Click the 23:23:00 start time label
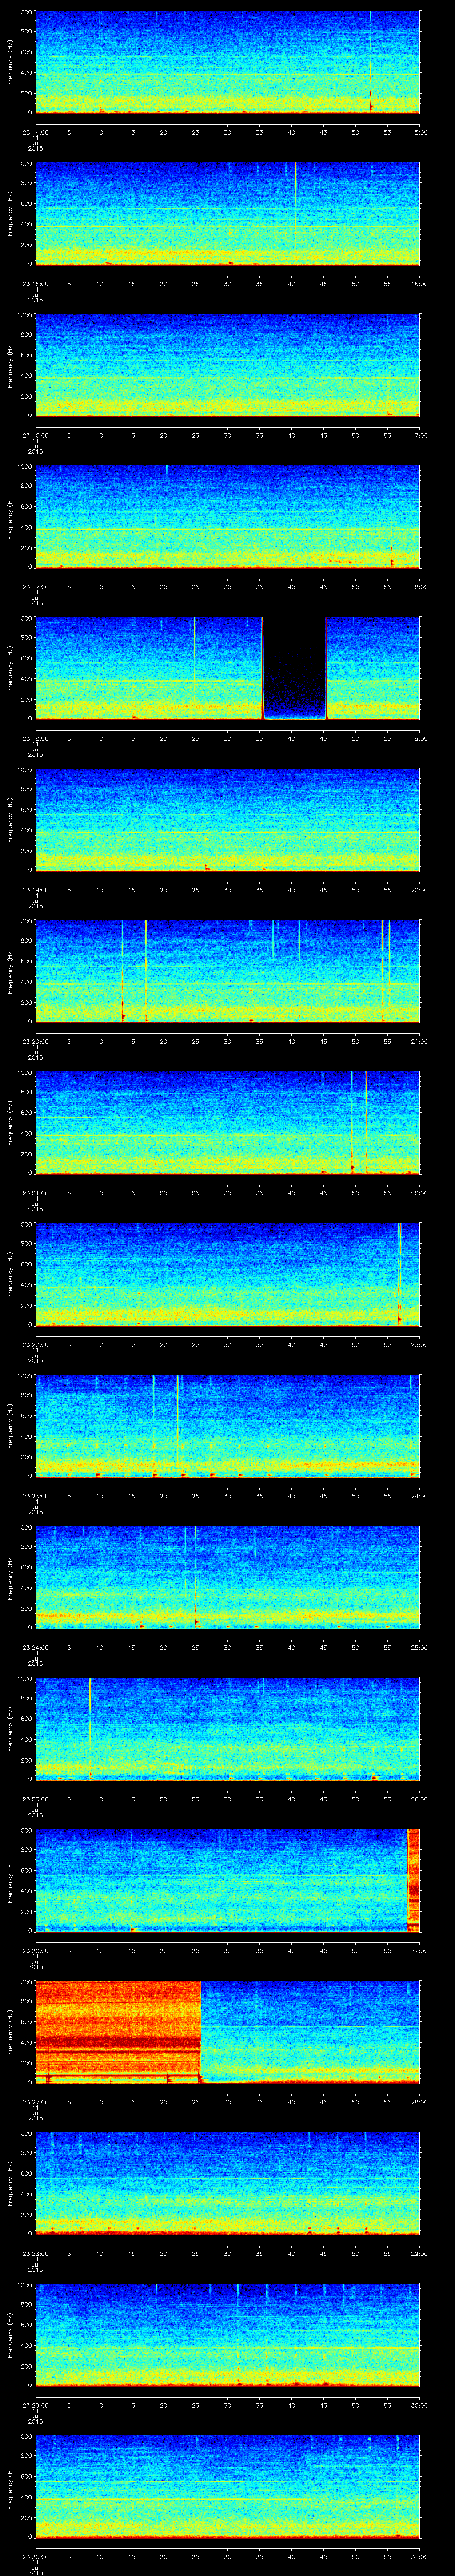This screenshot has height=2576, width=455. [x=35, y=1496]
